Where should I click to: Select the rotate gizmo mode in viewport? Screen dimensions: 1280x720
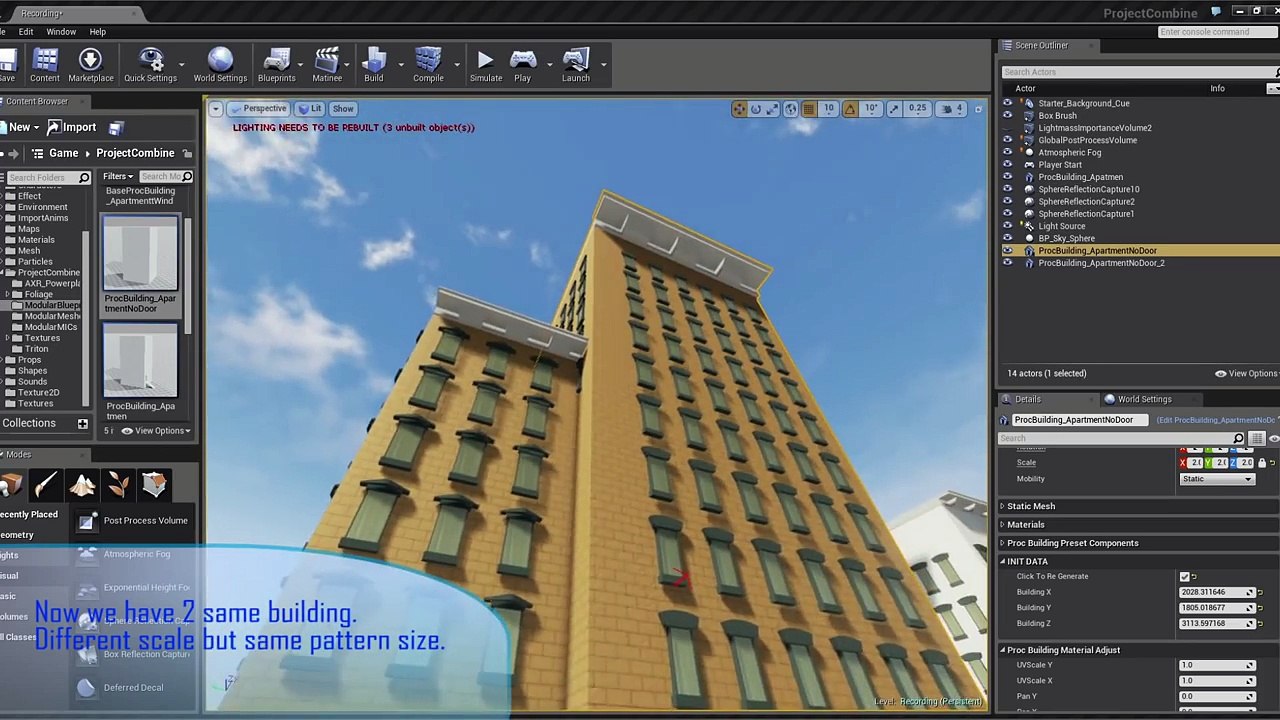click(x=756, y=109)
